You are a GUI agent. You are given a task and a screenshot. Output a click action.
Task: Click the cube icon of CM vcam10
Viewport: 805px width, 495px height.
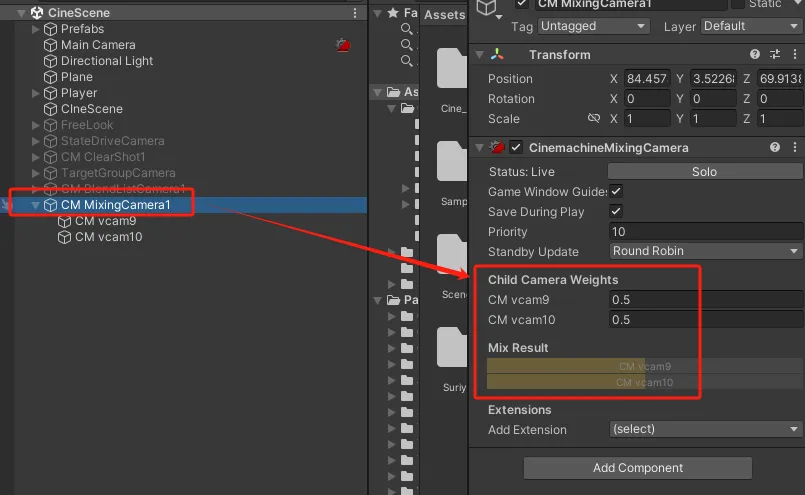pos(64,237)
